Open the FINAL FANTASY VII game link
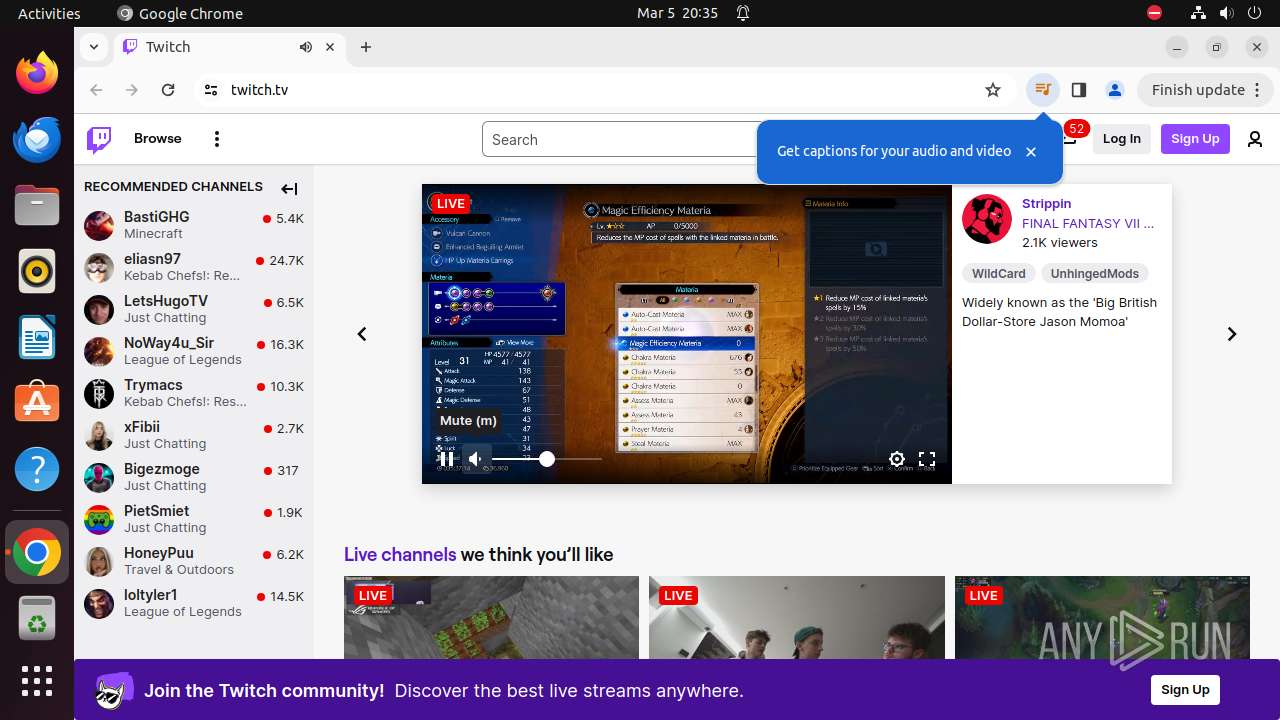This screenshot has width=1280, height=720. pyautogui.click(x=1088, y=223)
